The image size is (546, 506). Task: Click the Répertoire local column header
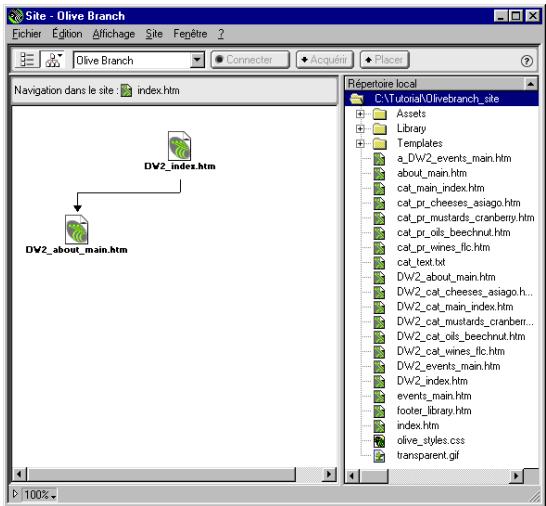pos(435,84)
